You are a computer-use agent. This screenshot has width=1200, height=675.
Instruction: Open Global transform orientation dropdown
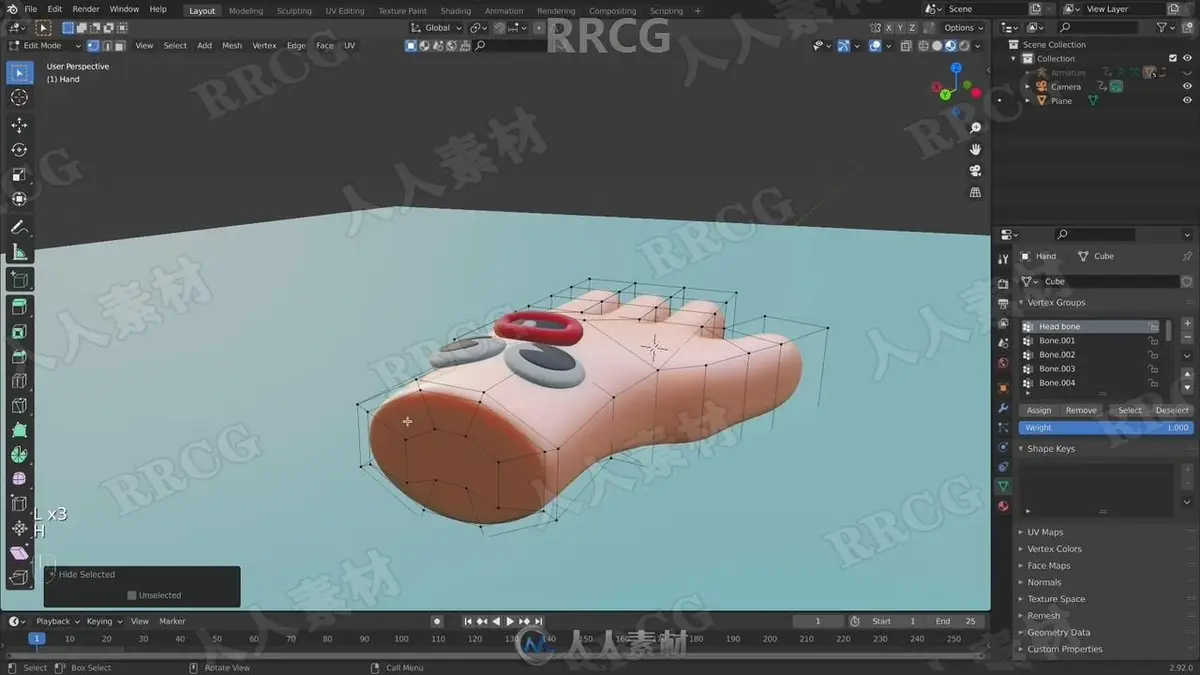coord(438,28)
